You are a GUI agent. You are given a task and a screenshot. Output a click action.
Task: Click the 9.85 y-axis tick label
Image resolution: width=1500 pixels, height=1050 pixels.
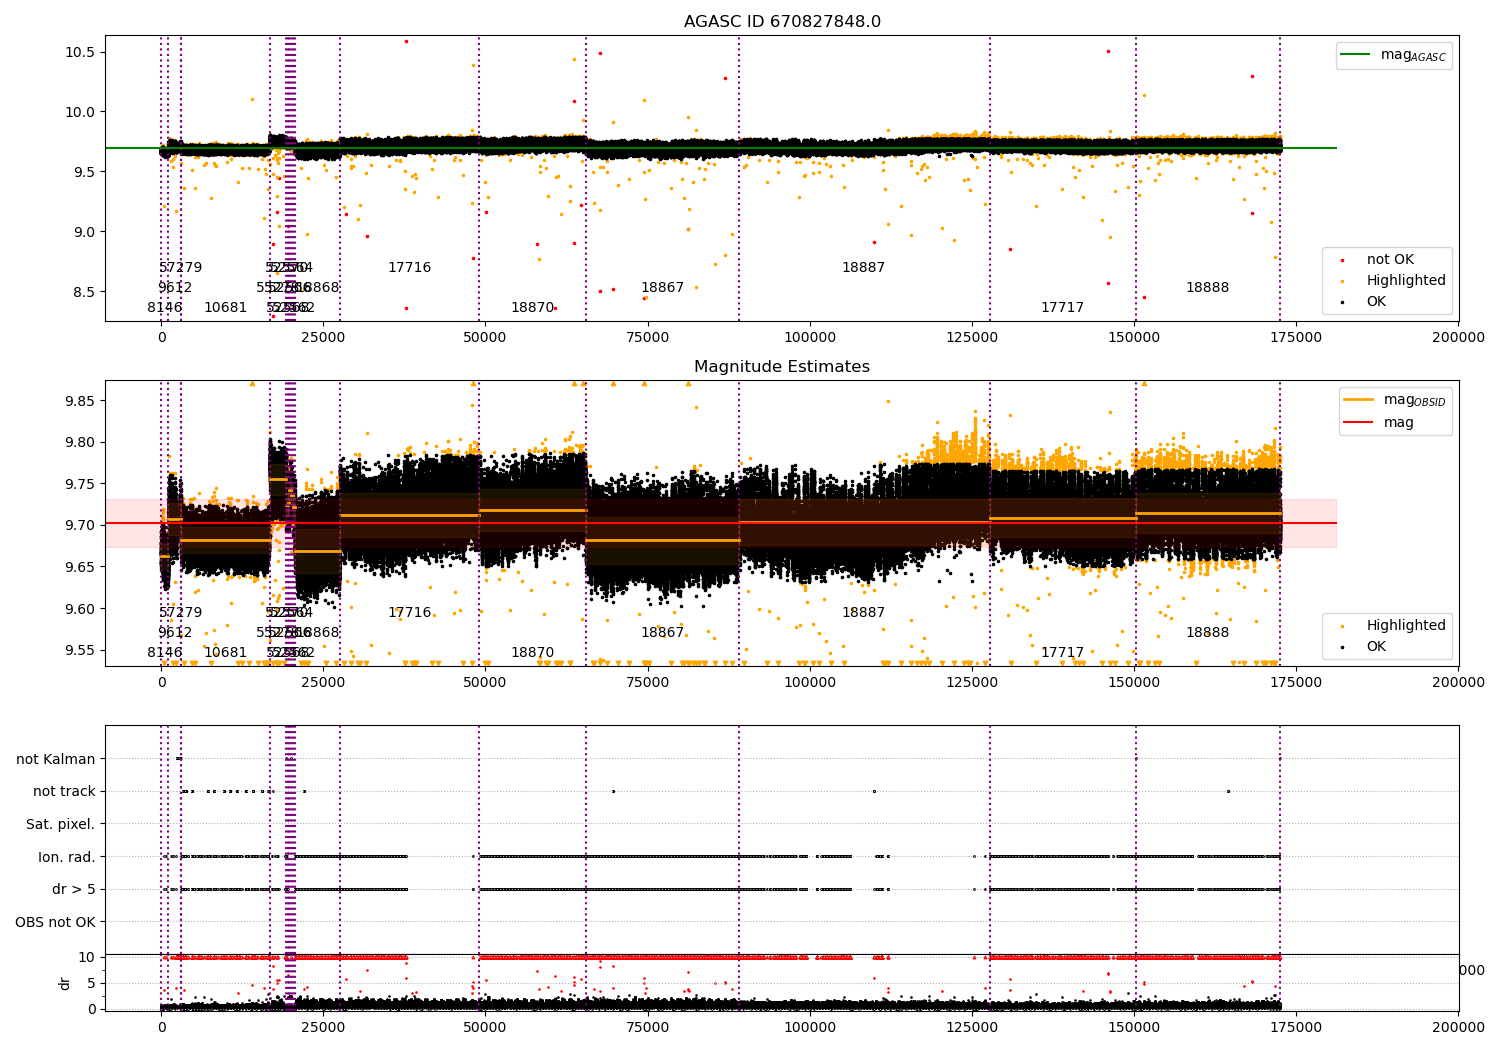(x=80, y=401)
